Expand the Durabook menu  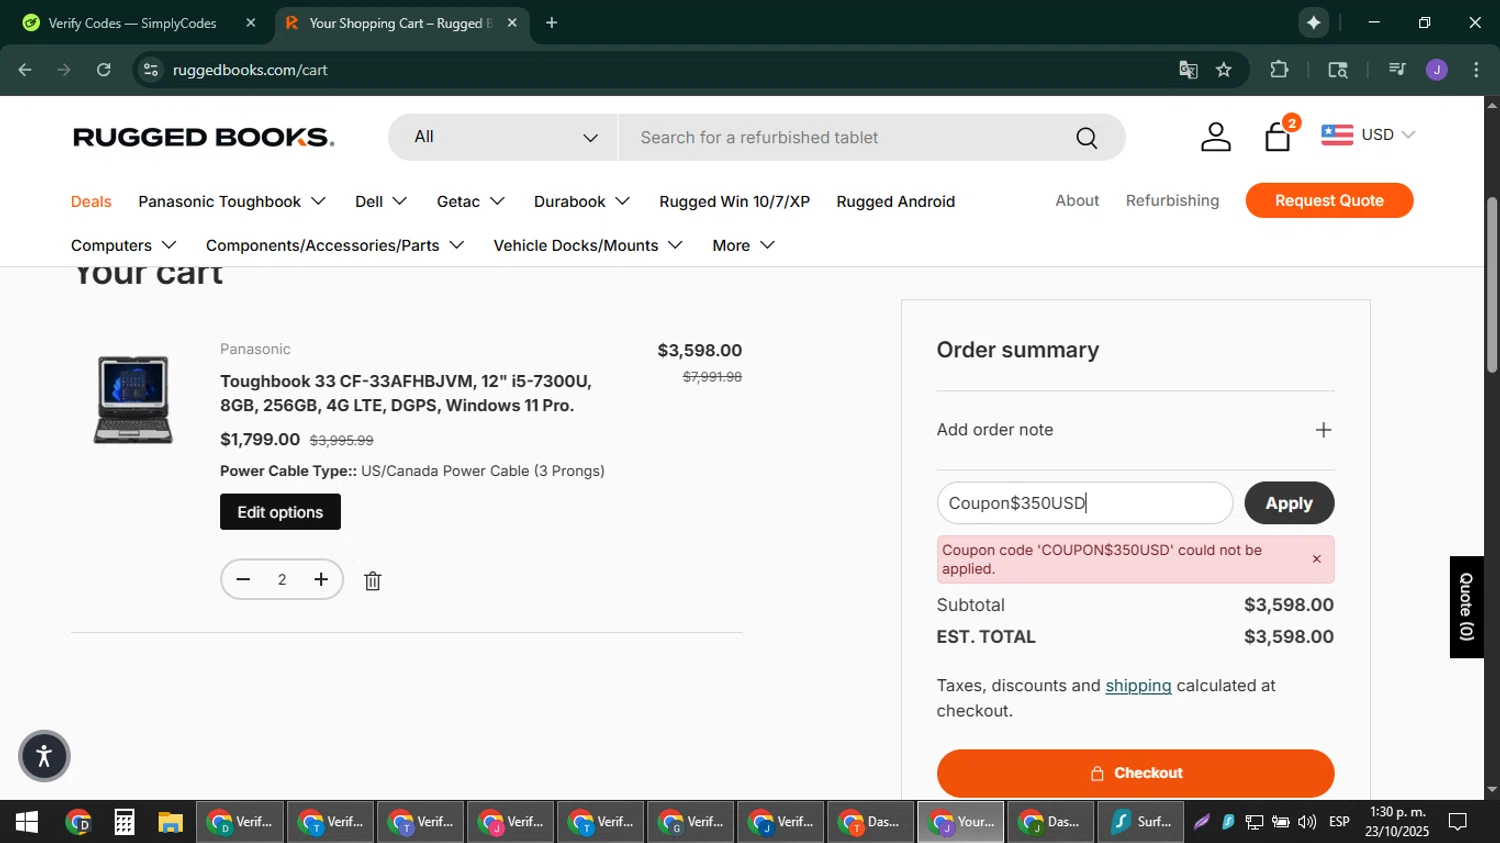(582, 202)
